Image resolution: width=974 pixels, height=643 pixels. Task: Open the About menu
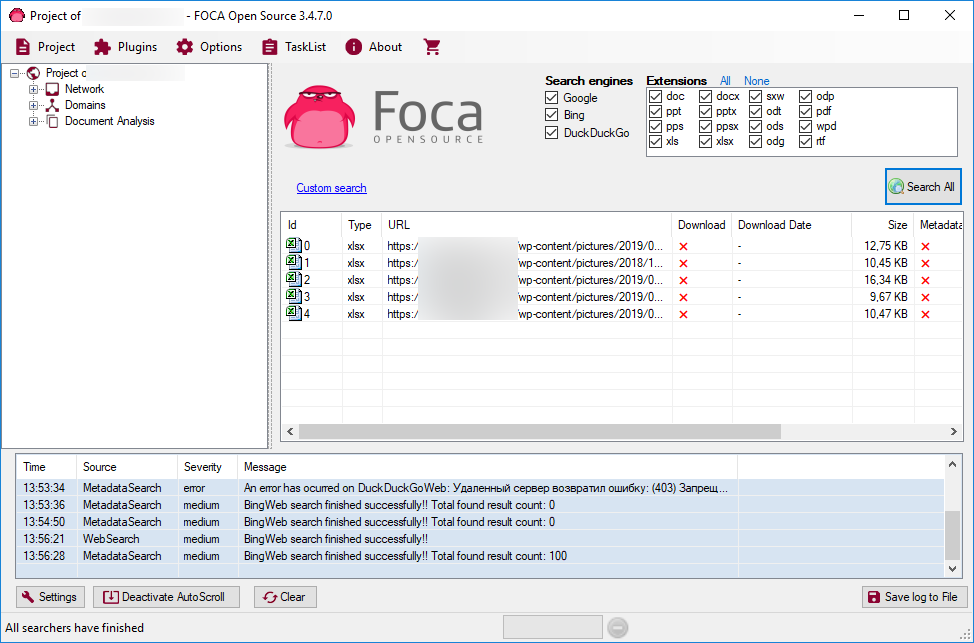[374, 47]
